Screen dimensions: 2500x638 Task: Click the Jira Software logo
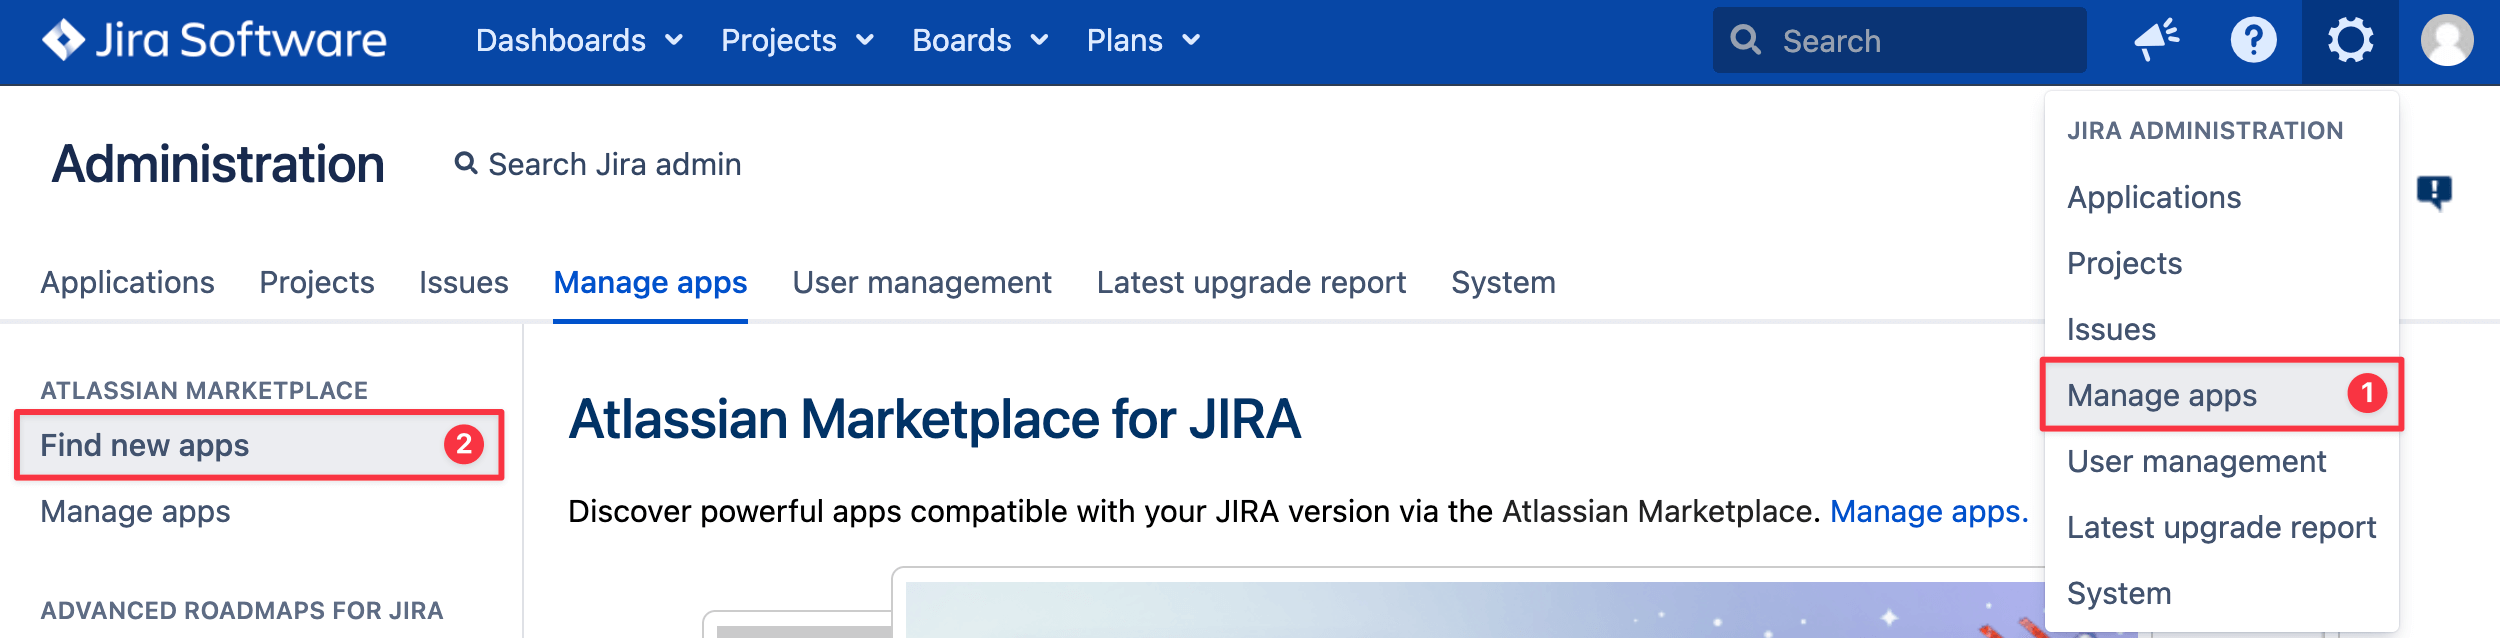(214, 41)
